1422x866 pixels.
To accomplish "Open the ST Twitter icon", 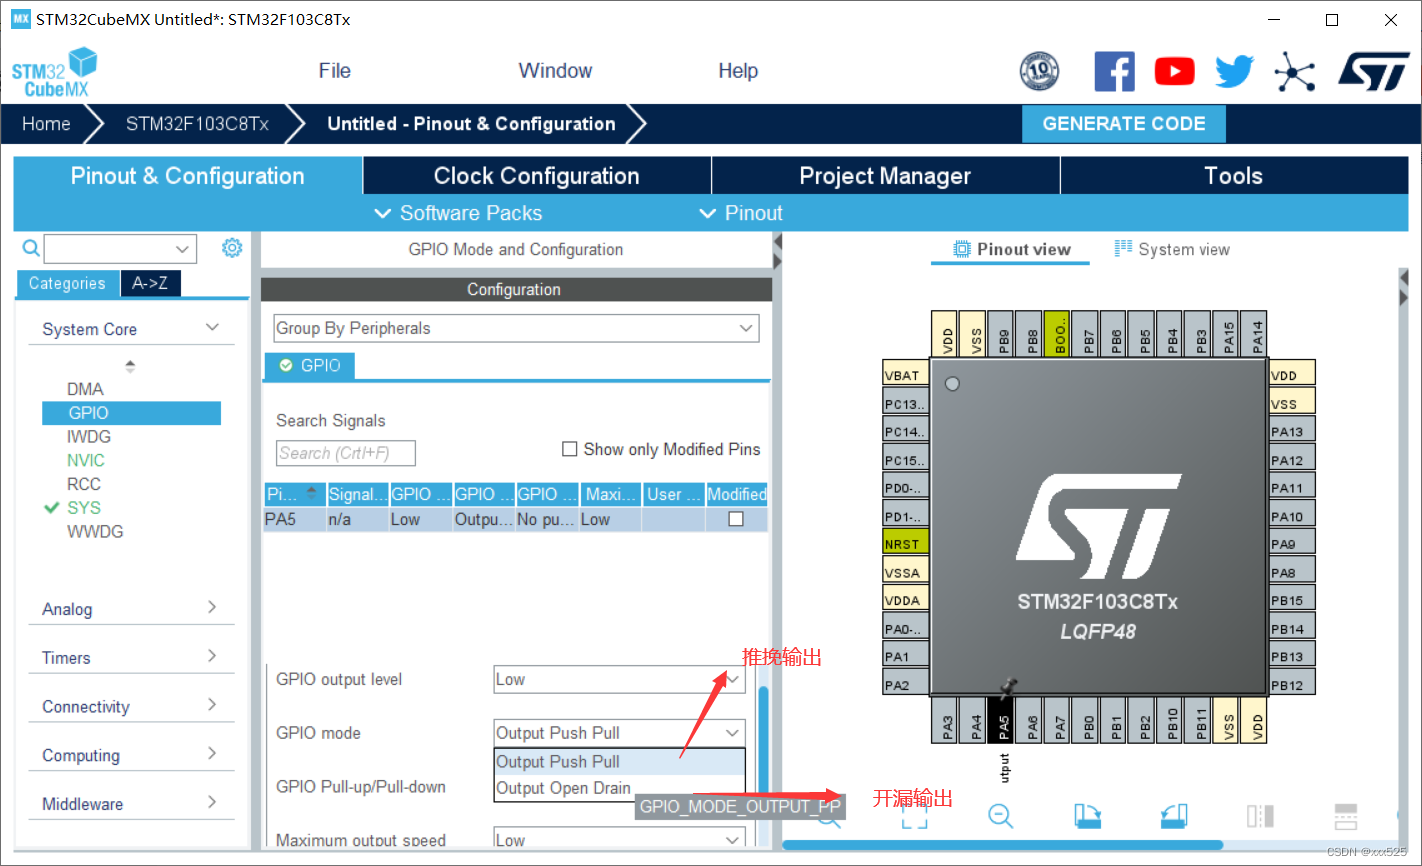I will tap(1234, 71).
